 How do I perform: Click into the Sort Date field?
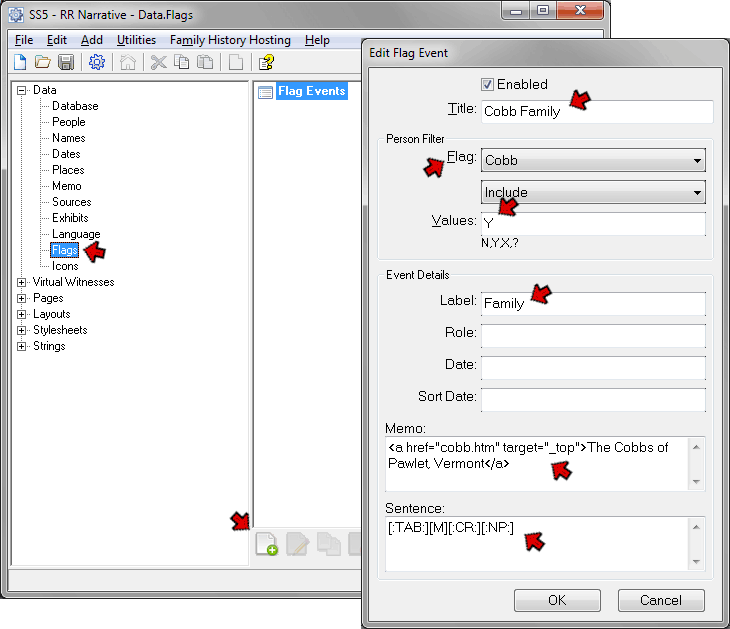pos(593,398)
